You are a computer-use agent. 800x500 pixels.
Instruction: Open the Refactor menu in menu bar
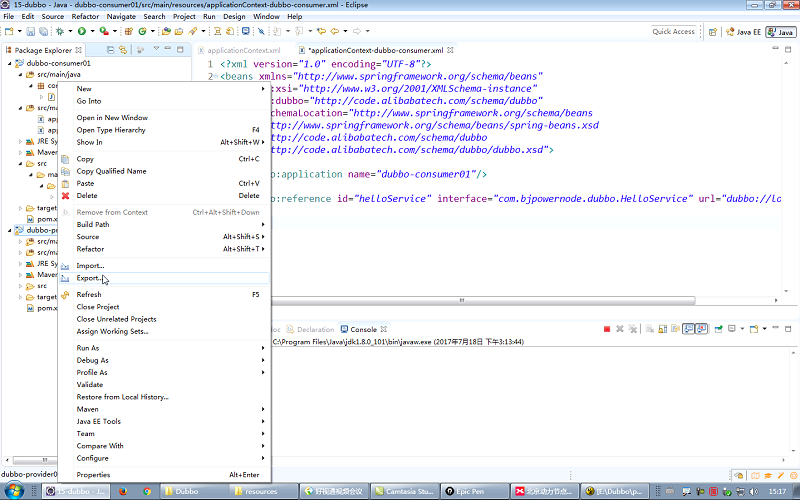point(85,17)
